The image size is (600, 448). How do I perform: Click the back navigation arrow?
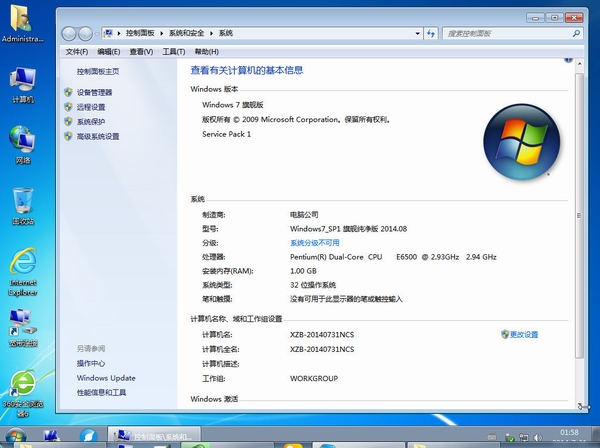69,34
